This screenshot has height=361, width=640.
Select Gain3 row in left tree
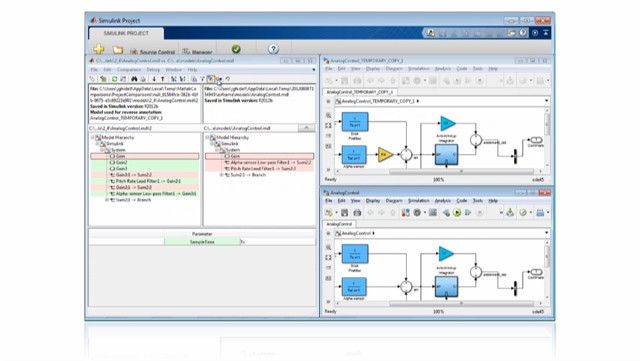(145, 168)
